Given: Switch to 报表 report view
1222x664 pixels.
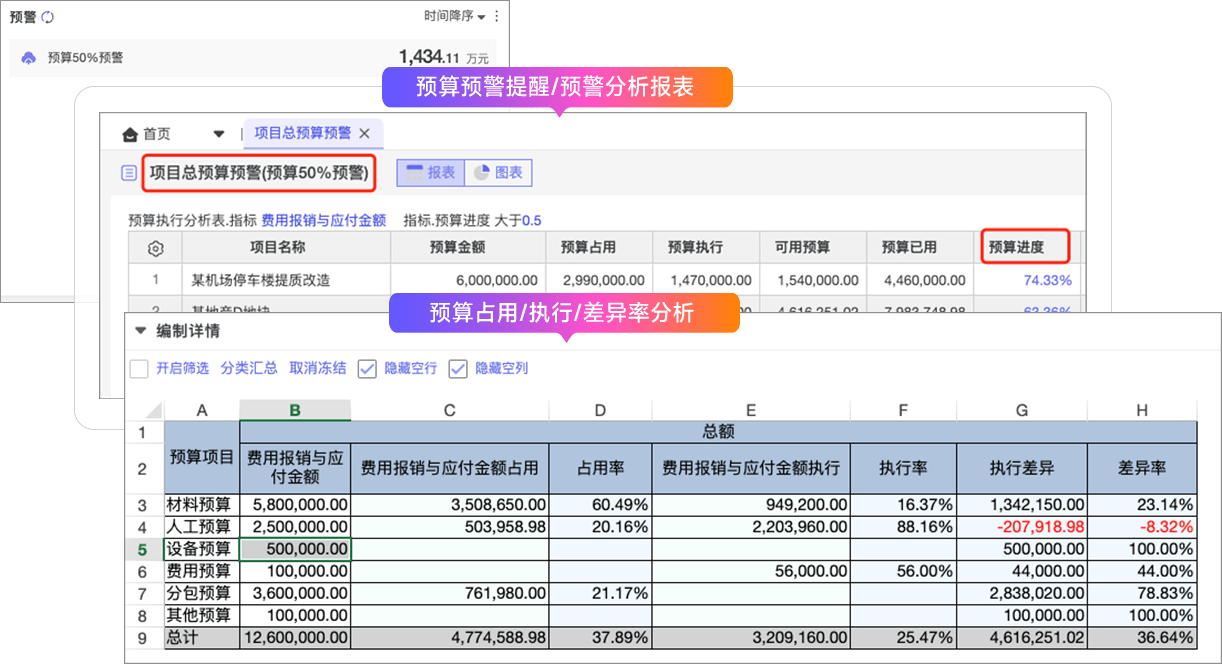Looking at the screenshot, I should 430,173.
